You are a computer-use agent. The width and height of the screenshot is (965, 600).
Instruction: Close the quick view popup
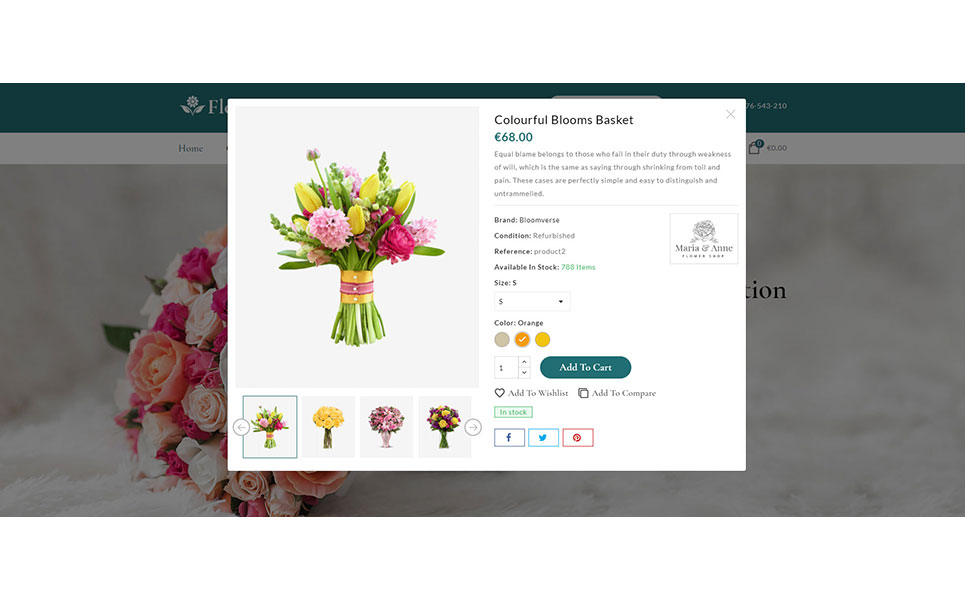click(x=731, y=114)
